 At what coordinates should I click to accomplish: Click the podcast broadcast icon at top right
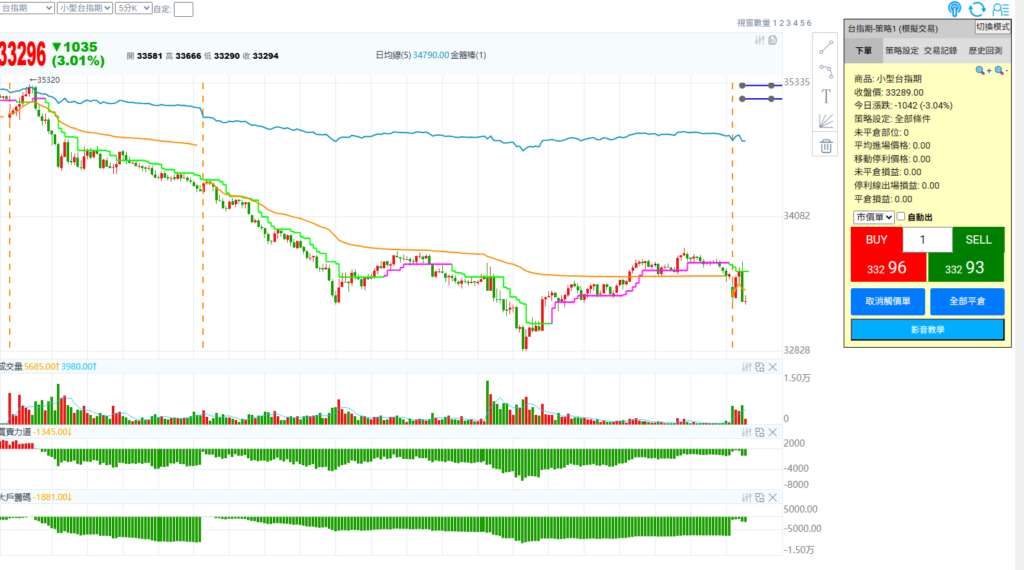954,9
